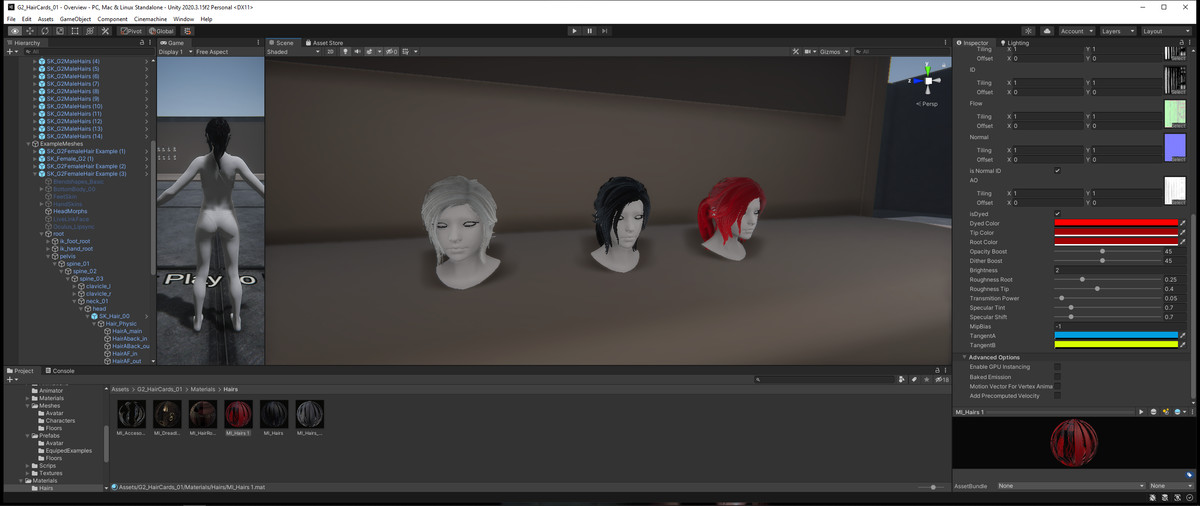1200x506 pixels.
Task: Enable Motion Vector For Vertex Animation checkbox
Action: (x=1058, y=386)
